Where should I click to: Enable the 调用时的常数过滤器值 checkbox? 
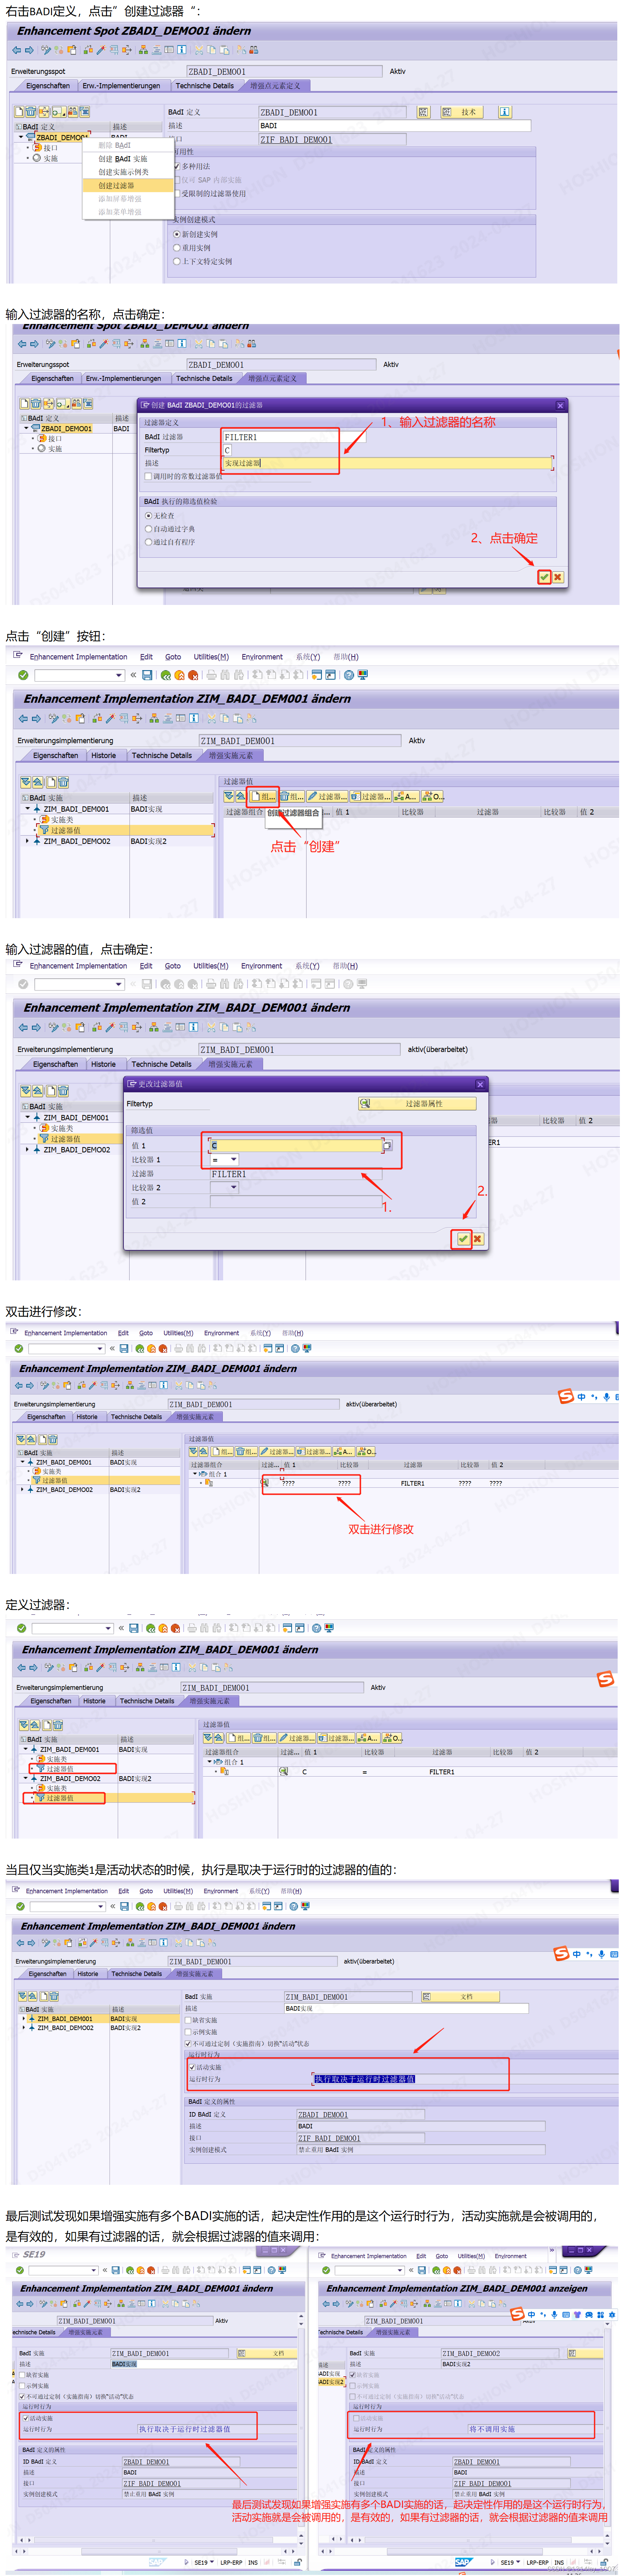click(x=148, y=476)
